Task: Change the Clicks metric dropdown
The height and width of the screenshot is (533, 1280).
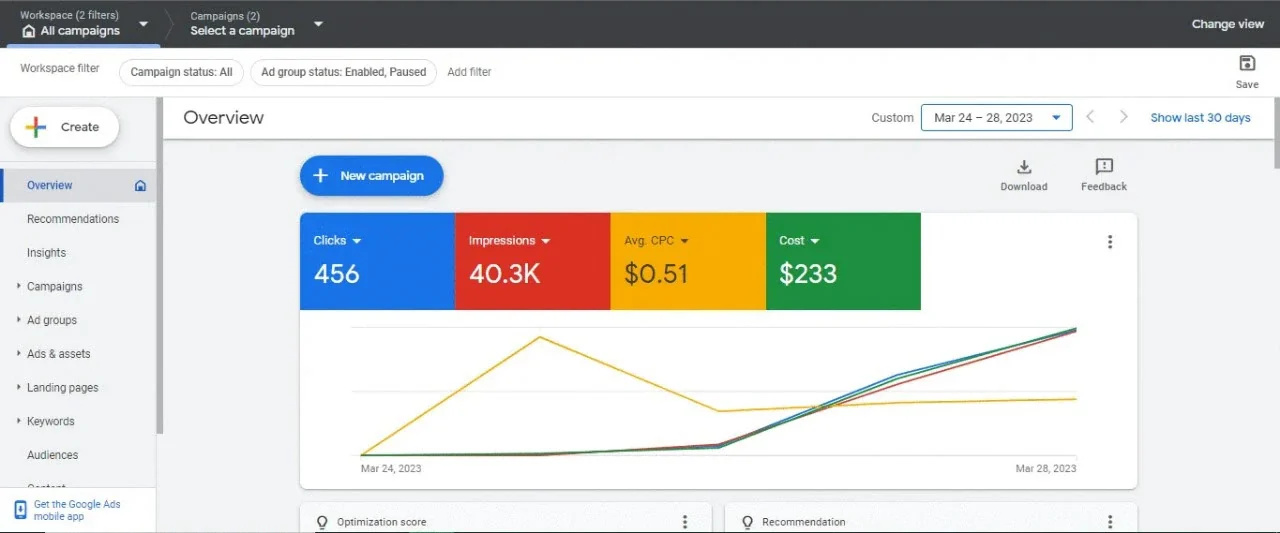Action: pyautogui.click(x=357, y=241)
